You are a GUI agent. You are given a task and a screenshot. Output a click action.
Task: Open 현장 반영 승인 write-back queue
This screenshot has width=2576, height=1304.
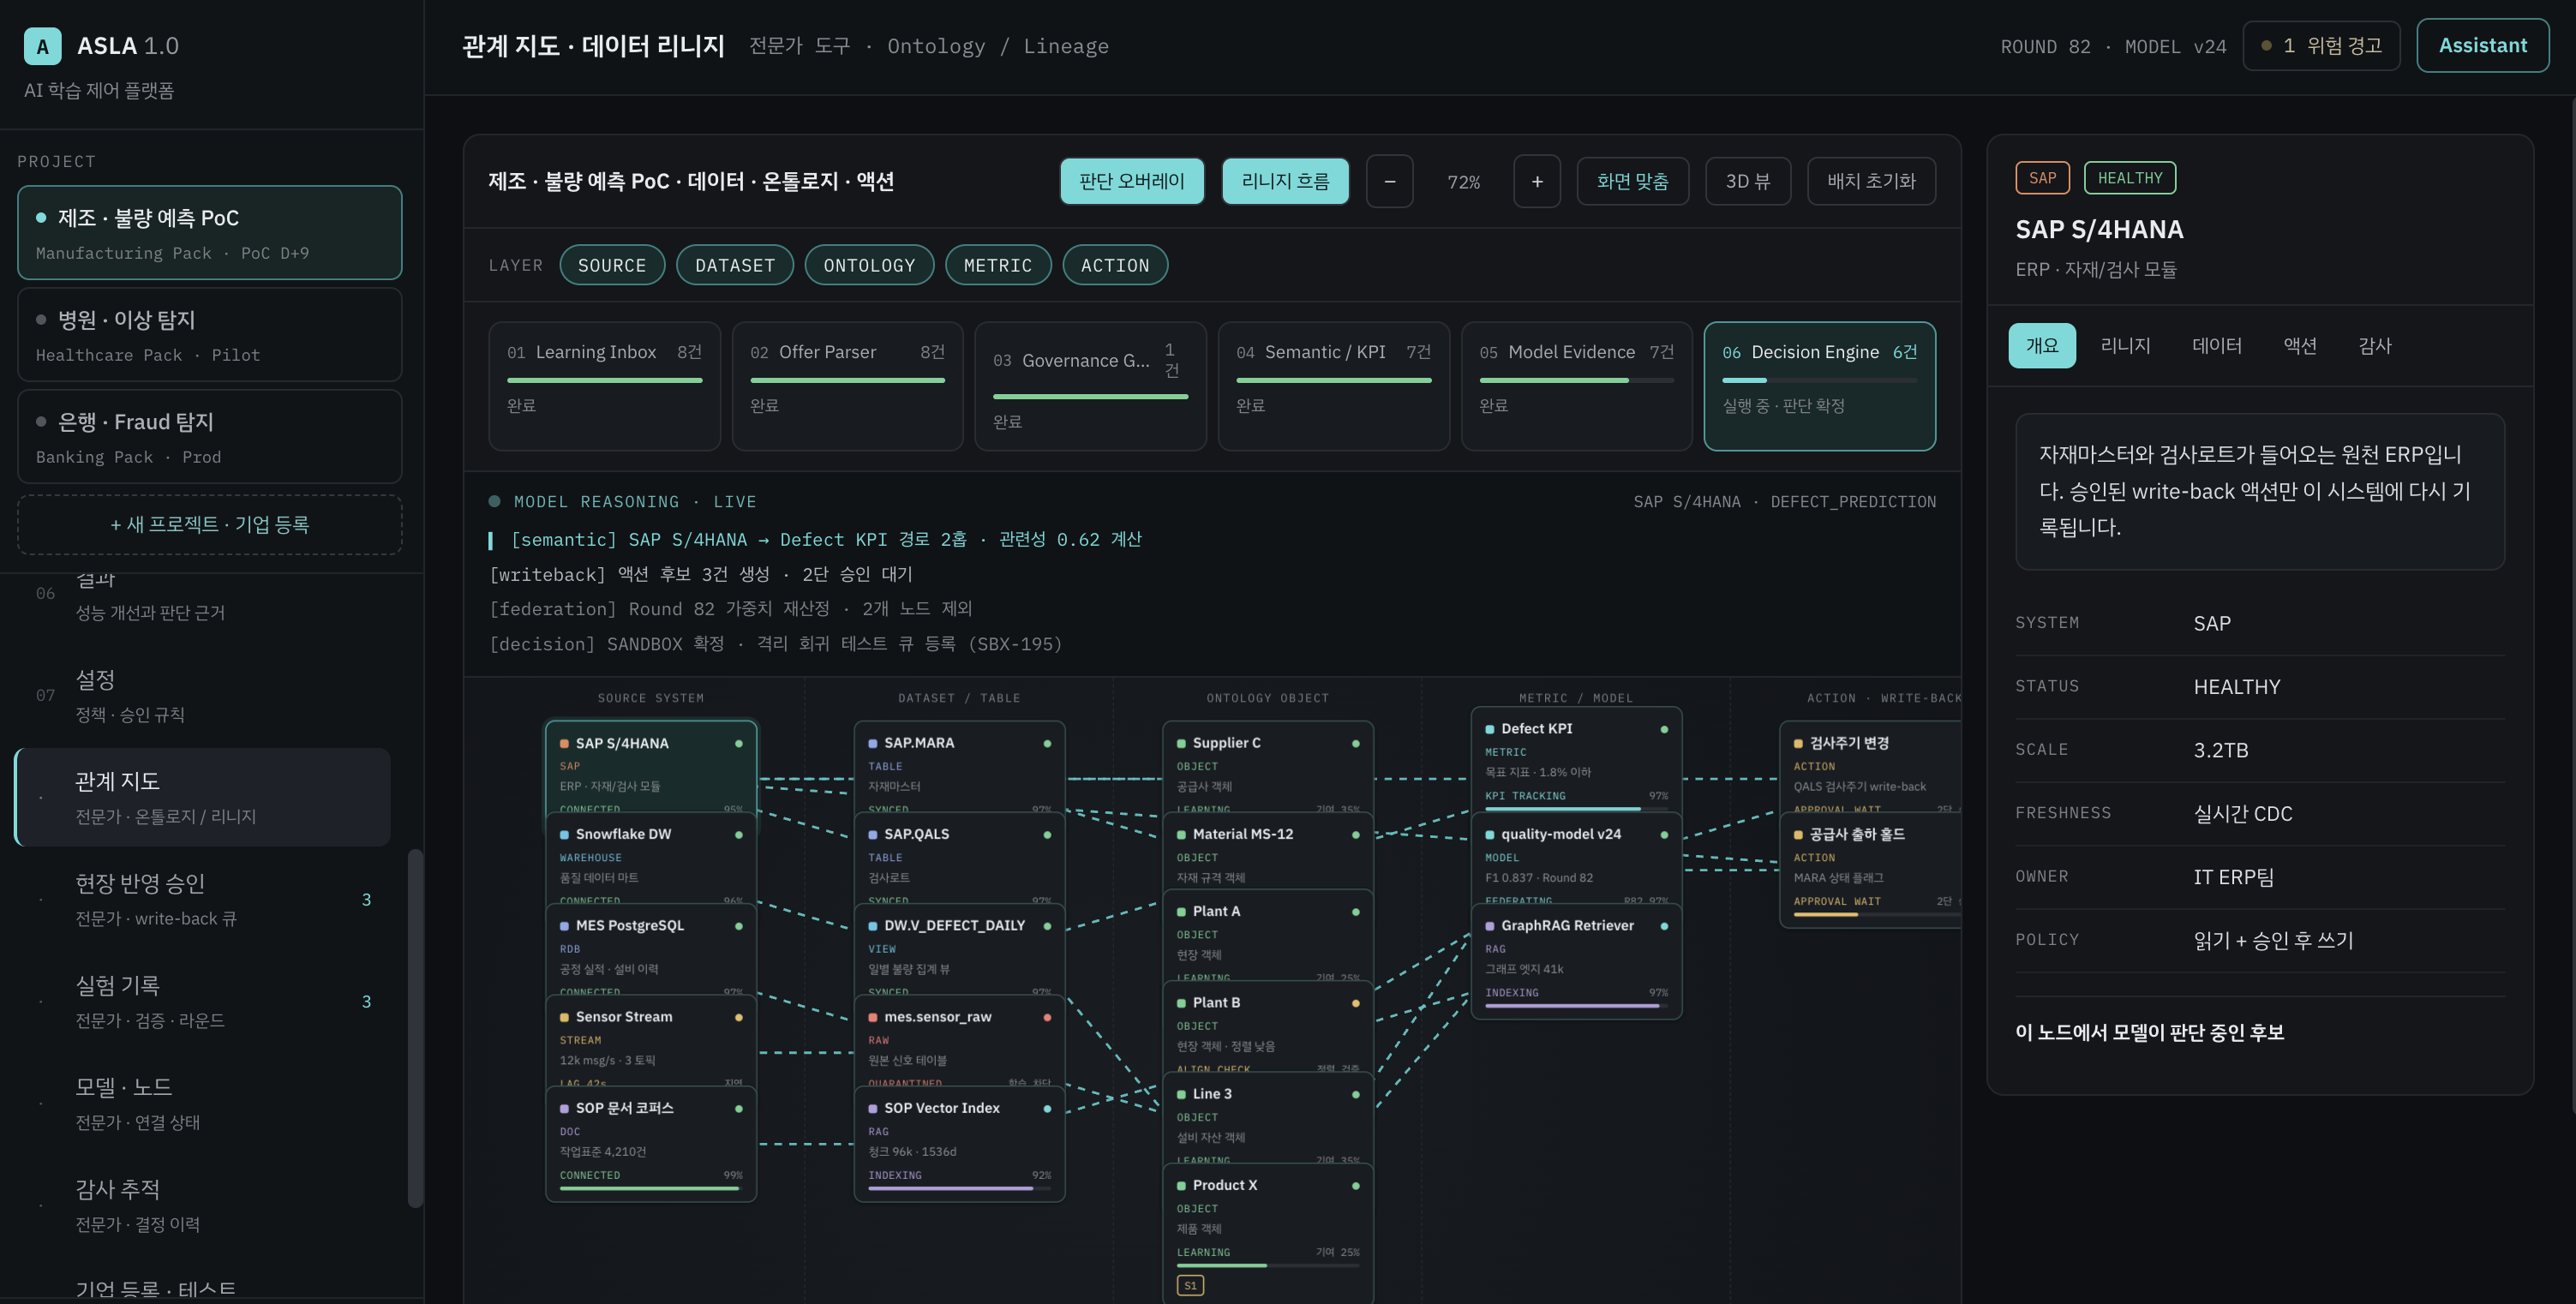tap(203, 900)
